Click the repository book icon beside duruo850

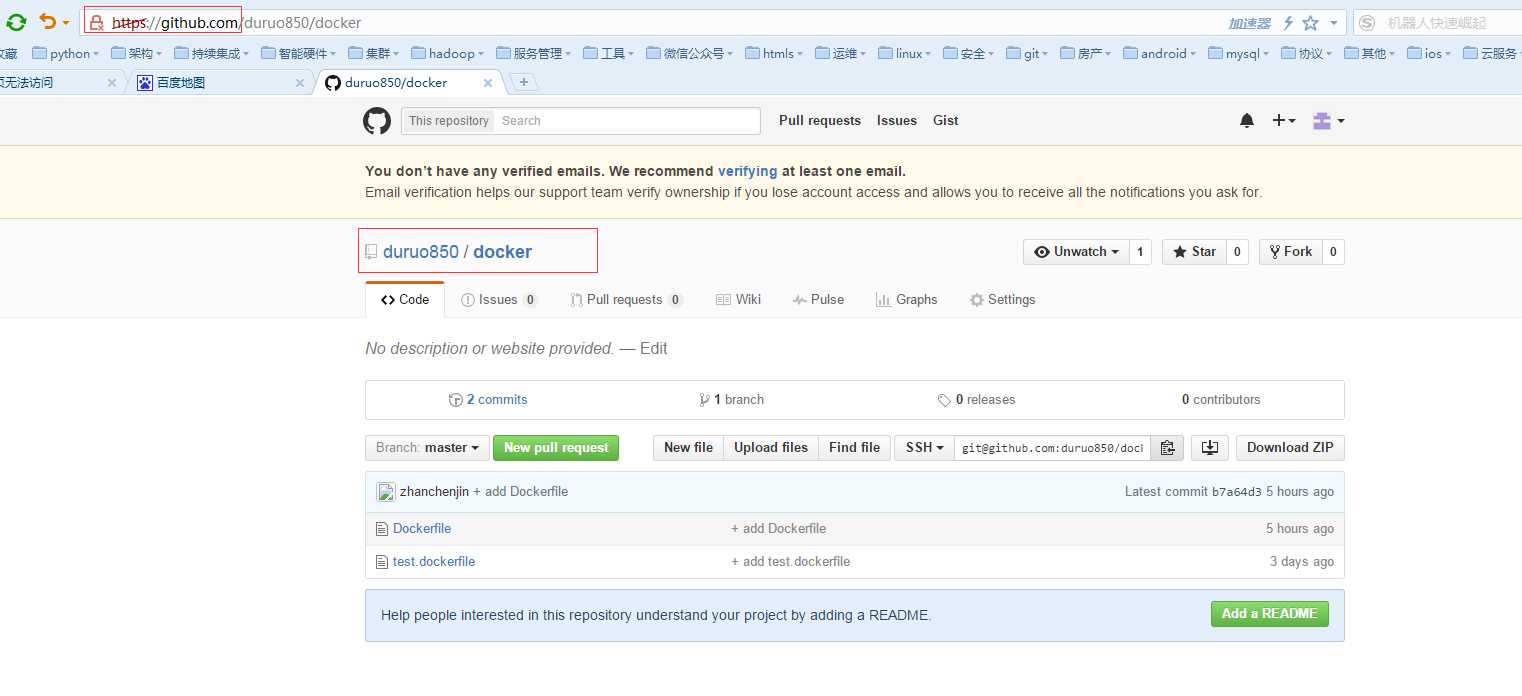pos(371,252)
